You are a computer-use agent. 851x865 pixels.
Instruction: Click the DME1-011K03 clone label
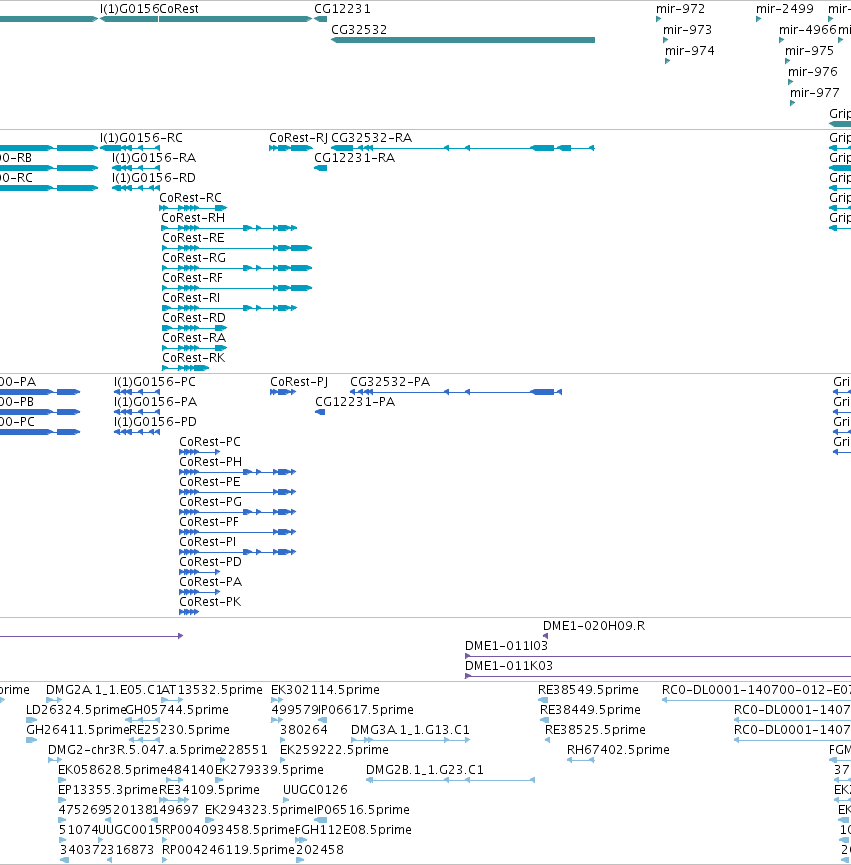pyautogui.click(x=509, y=665)
